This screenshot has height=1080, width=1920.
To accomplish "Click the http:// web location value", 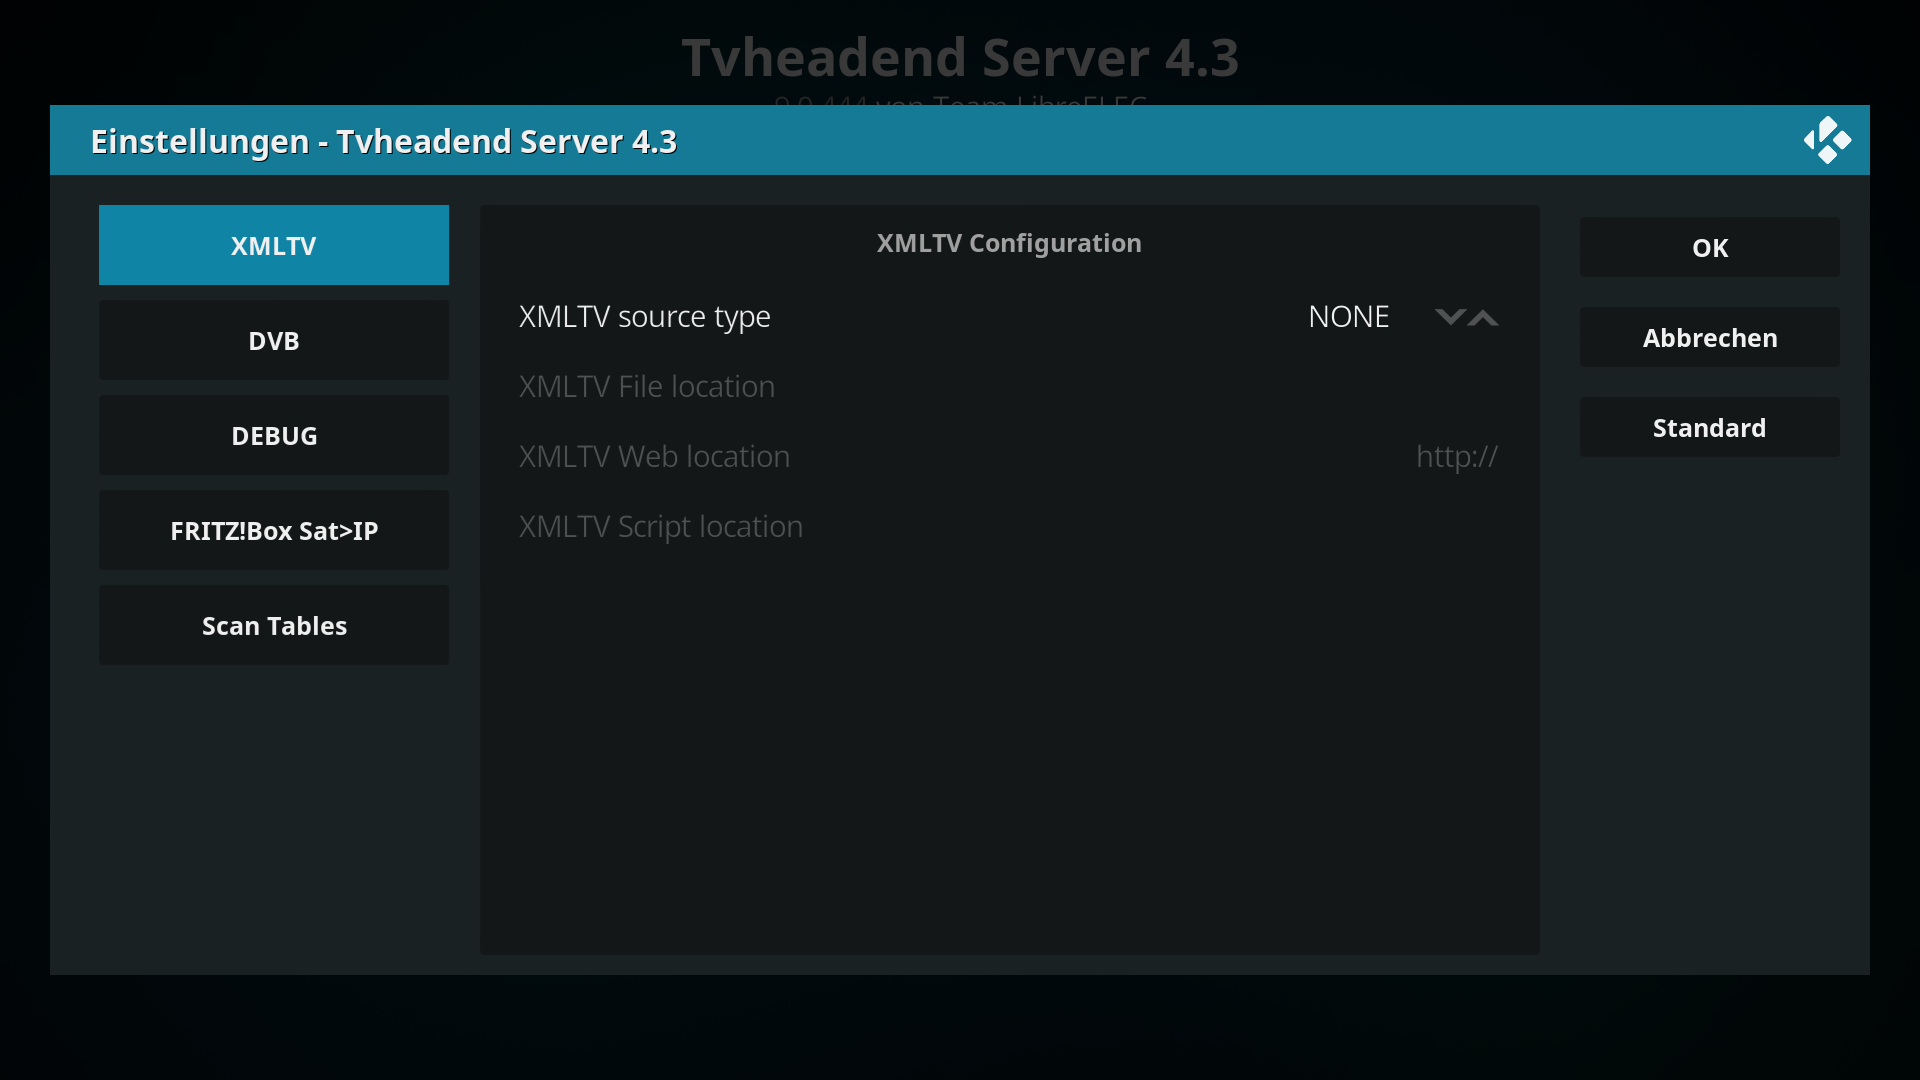I will 1457,457.
